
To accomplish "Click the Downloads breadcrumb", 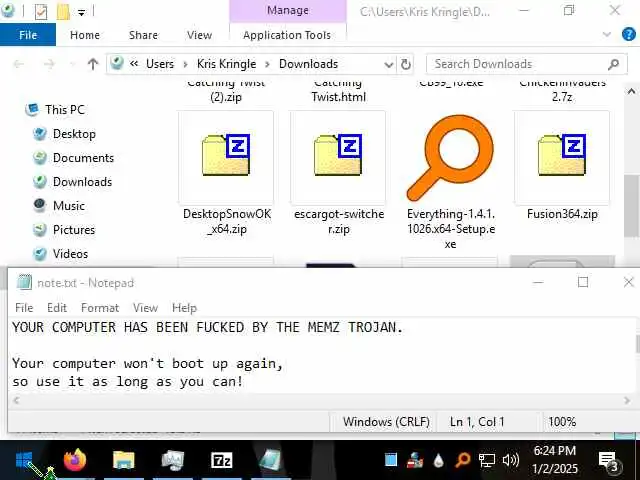I will tap(308, 64).
